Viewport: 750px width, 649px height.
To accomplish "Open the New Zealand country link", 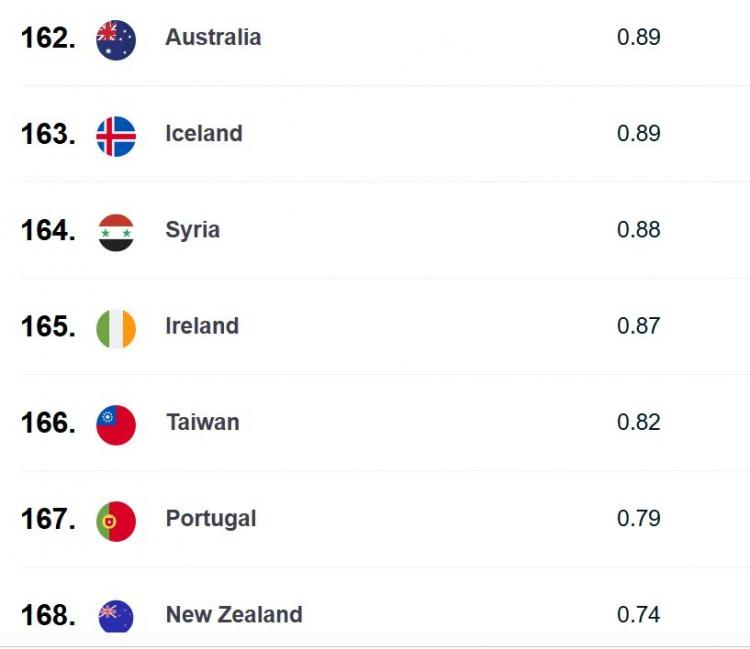I will [x=234, y=615].
